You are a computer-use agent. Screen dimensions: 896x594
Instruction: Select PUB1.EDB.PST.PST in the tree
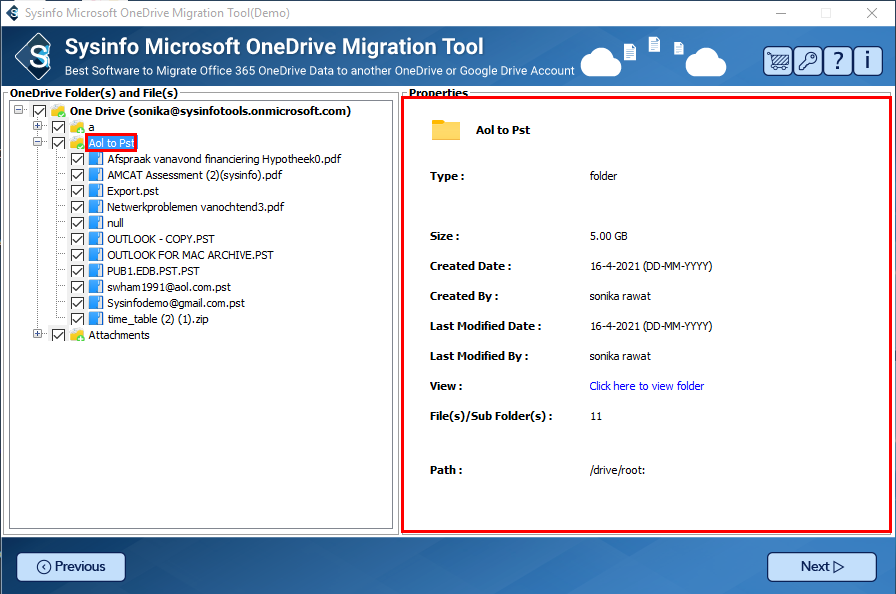[x=153, y=271]
